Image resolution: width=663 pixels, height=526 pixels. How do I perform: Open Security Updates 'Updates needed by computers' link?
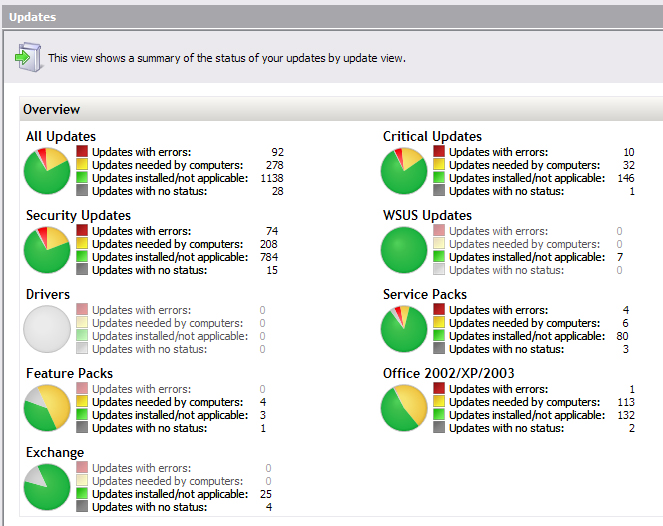click(x=167, y=244)
